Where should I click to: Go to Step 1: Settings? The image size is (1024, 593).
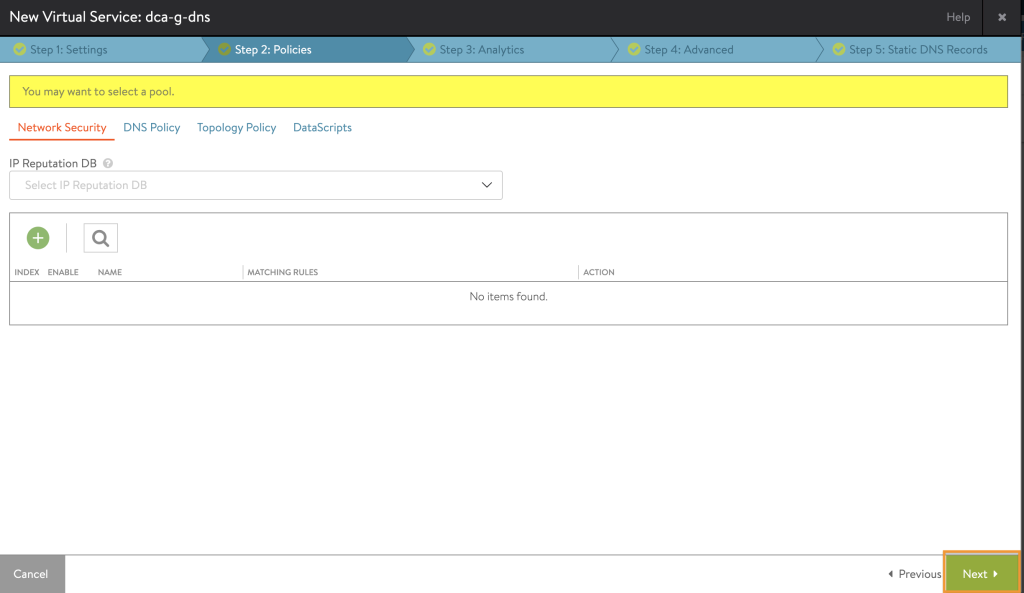(x=69, y=50)
